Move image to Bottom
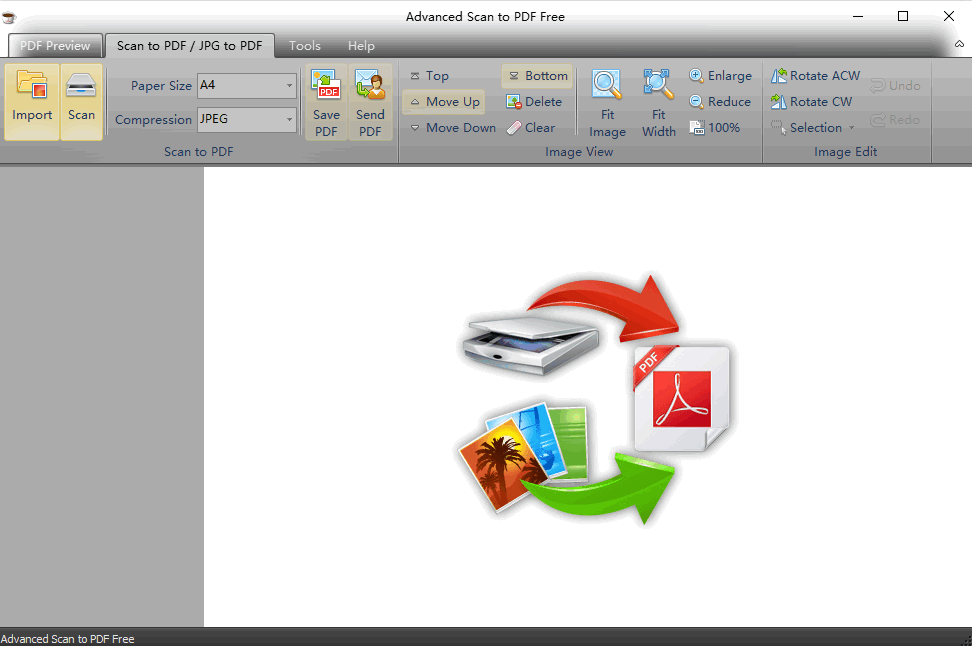The height and width of the screenshot is (646, 972). click(537, 76)
